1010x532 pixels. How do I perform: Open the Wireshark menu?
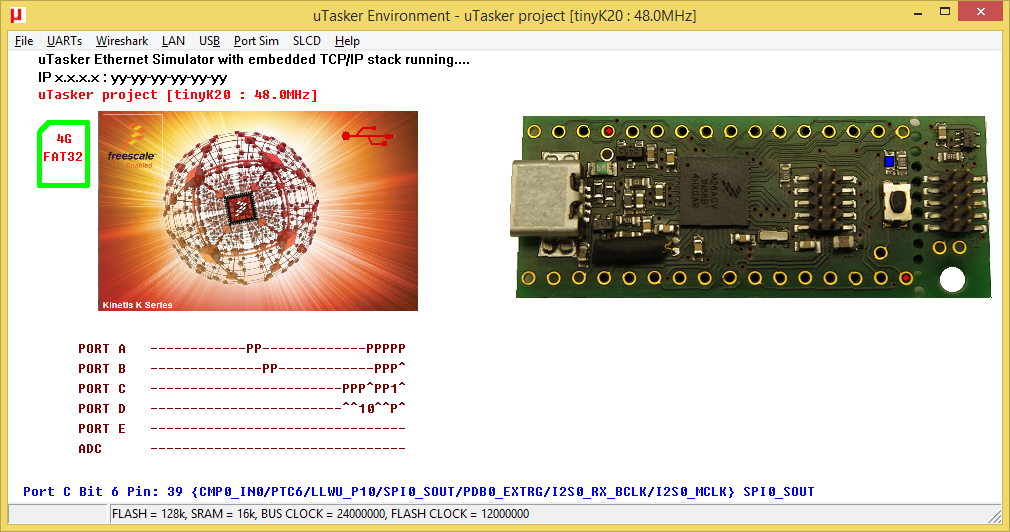point(122,41)
